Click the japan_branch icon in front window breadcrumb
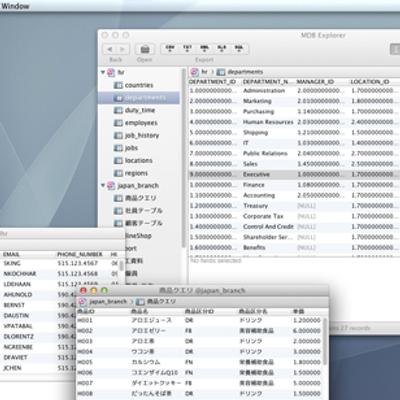 pyautogui.click(x=82, y=301)
